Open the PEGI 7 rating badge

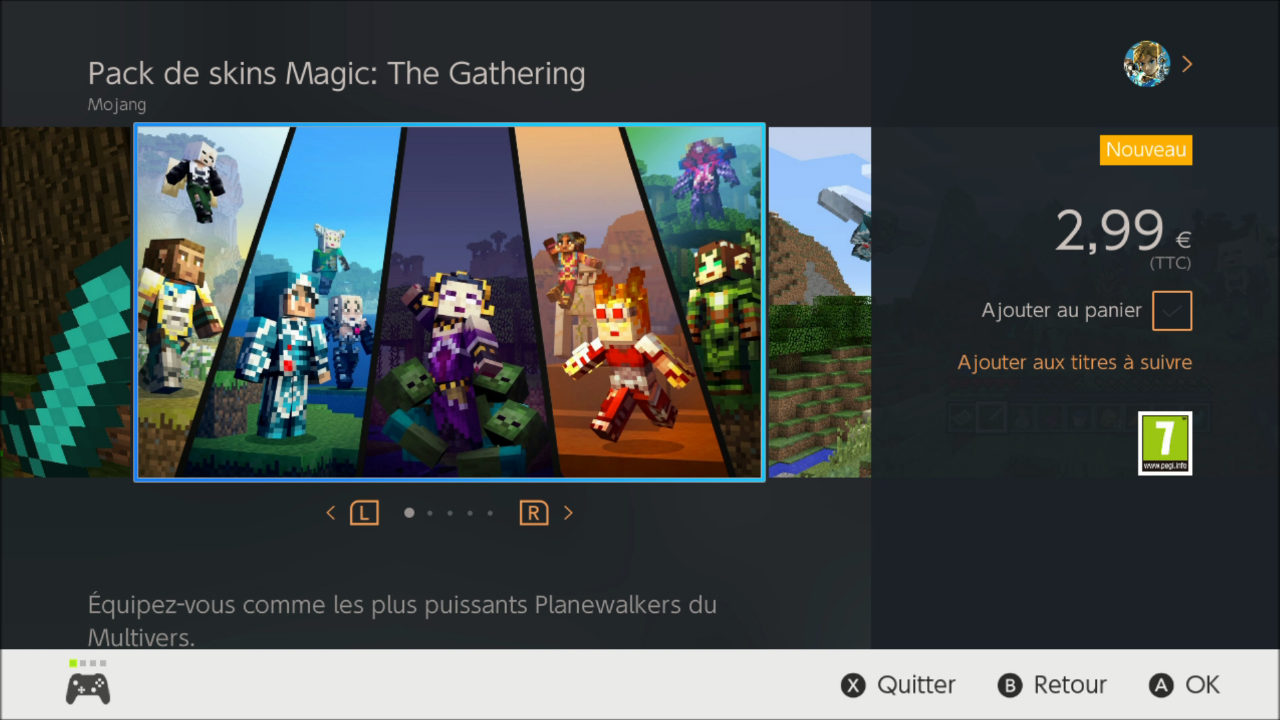1165,443
